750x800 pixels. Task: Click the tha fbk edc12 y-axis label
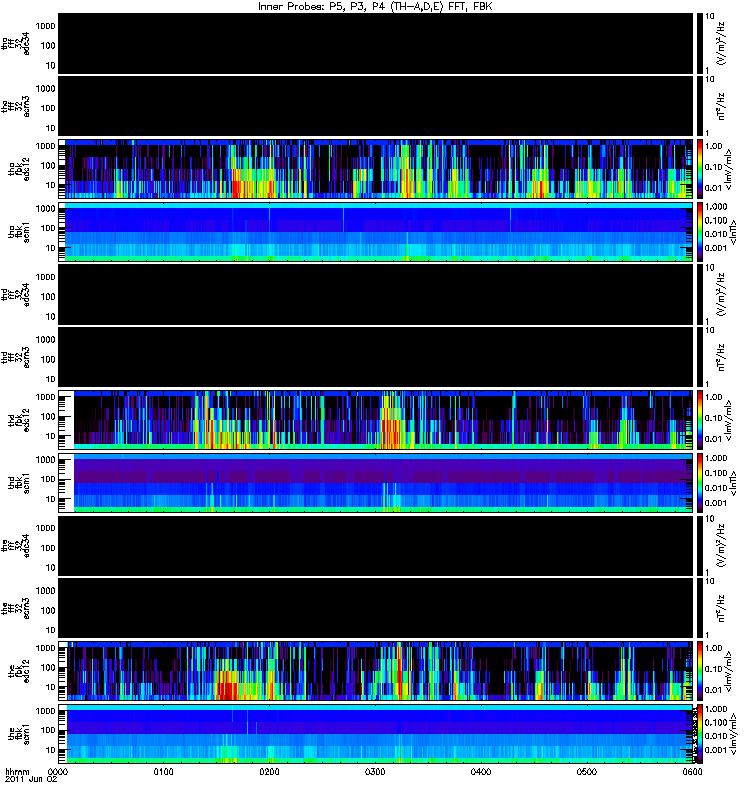(x=19, y=168)
